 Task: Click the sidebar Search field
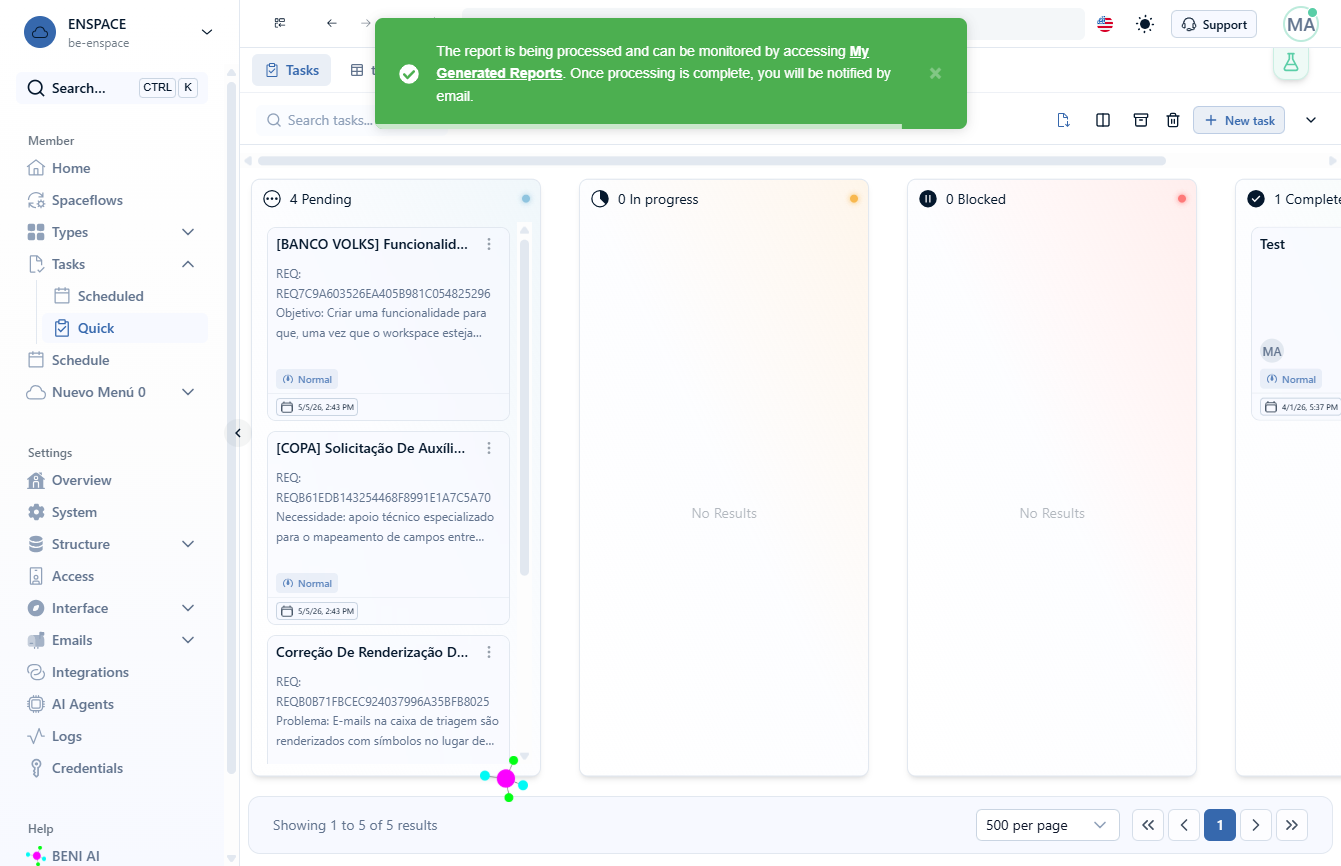coord(112,88)
